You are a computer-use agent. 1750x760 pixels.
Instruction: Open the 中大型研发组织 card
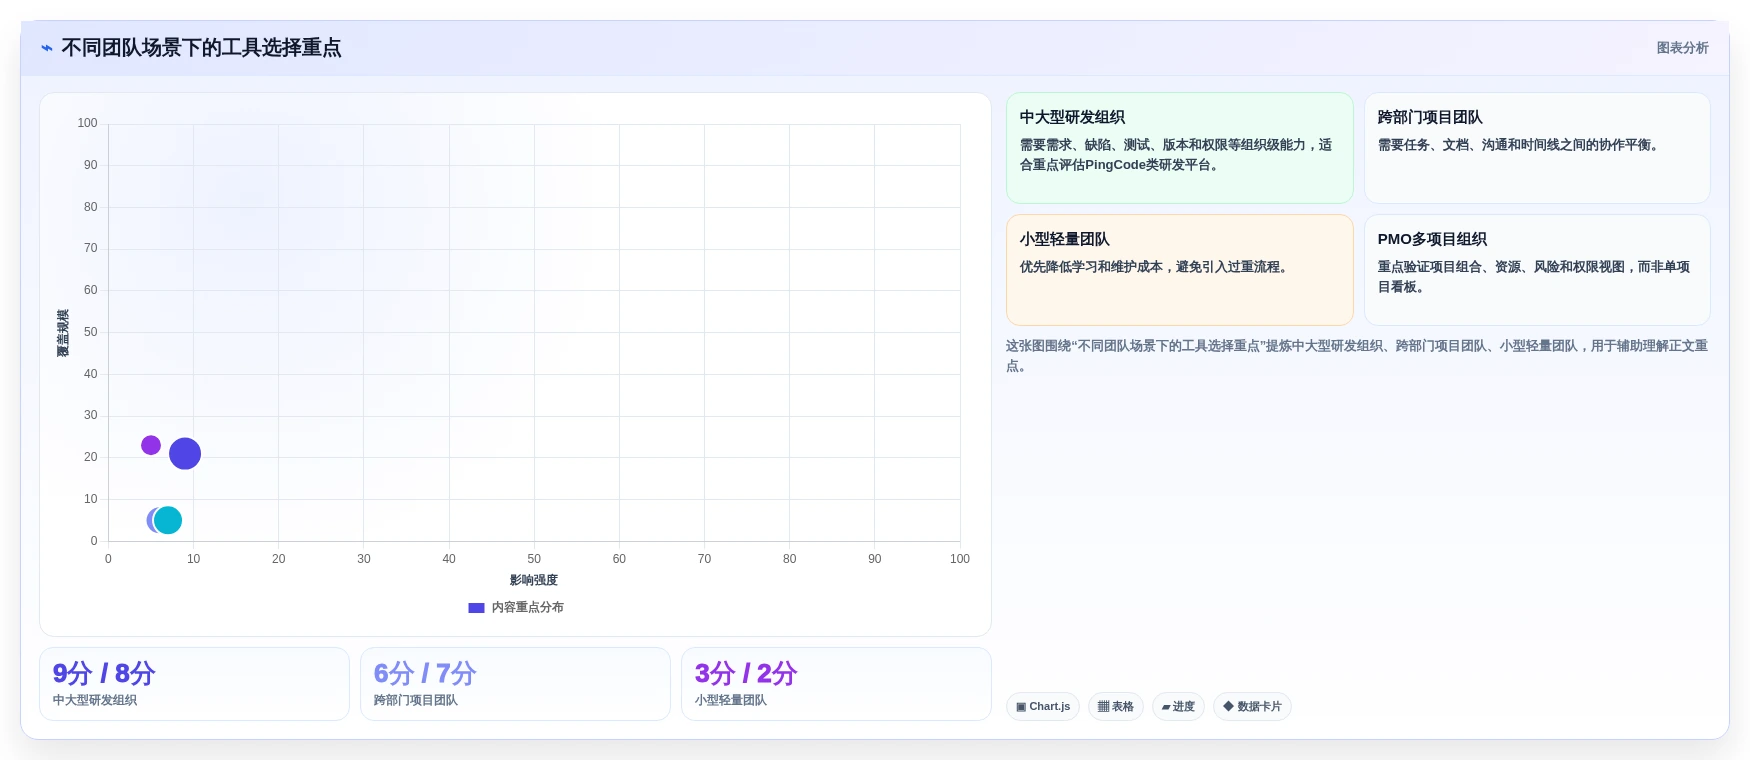pos(1179,148)
